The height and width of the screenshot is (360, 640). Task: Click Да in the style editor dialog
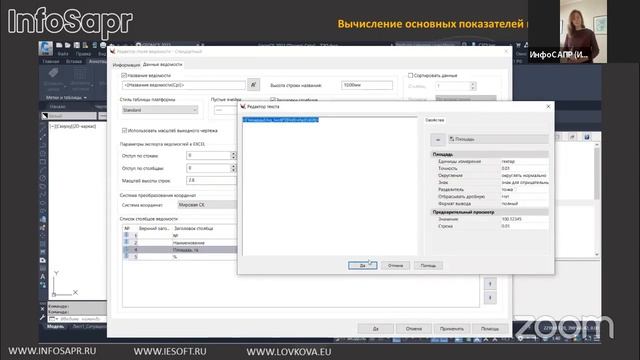[376, 329]
